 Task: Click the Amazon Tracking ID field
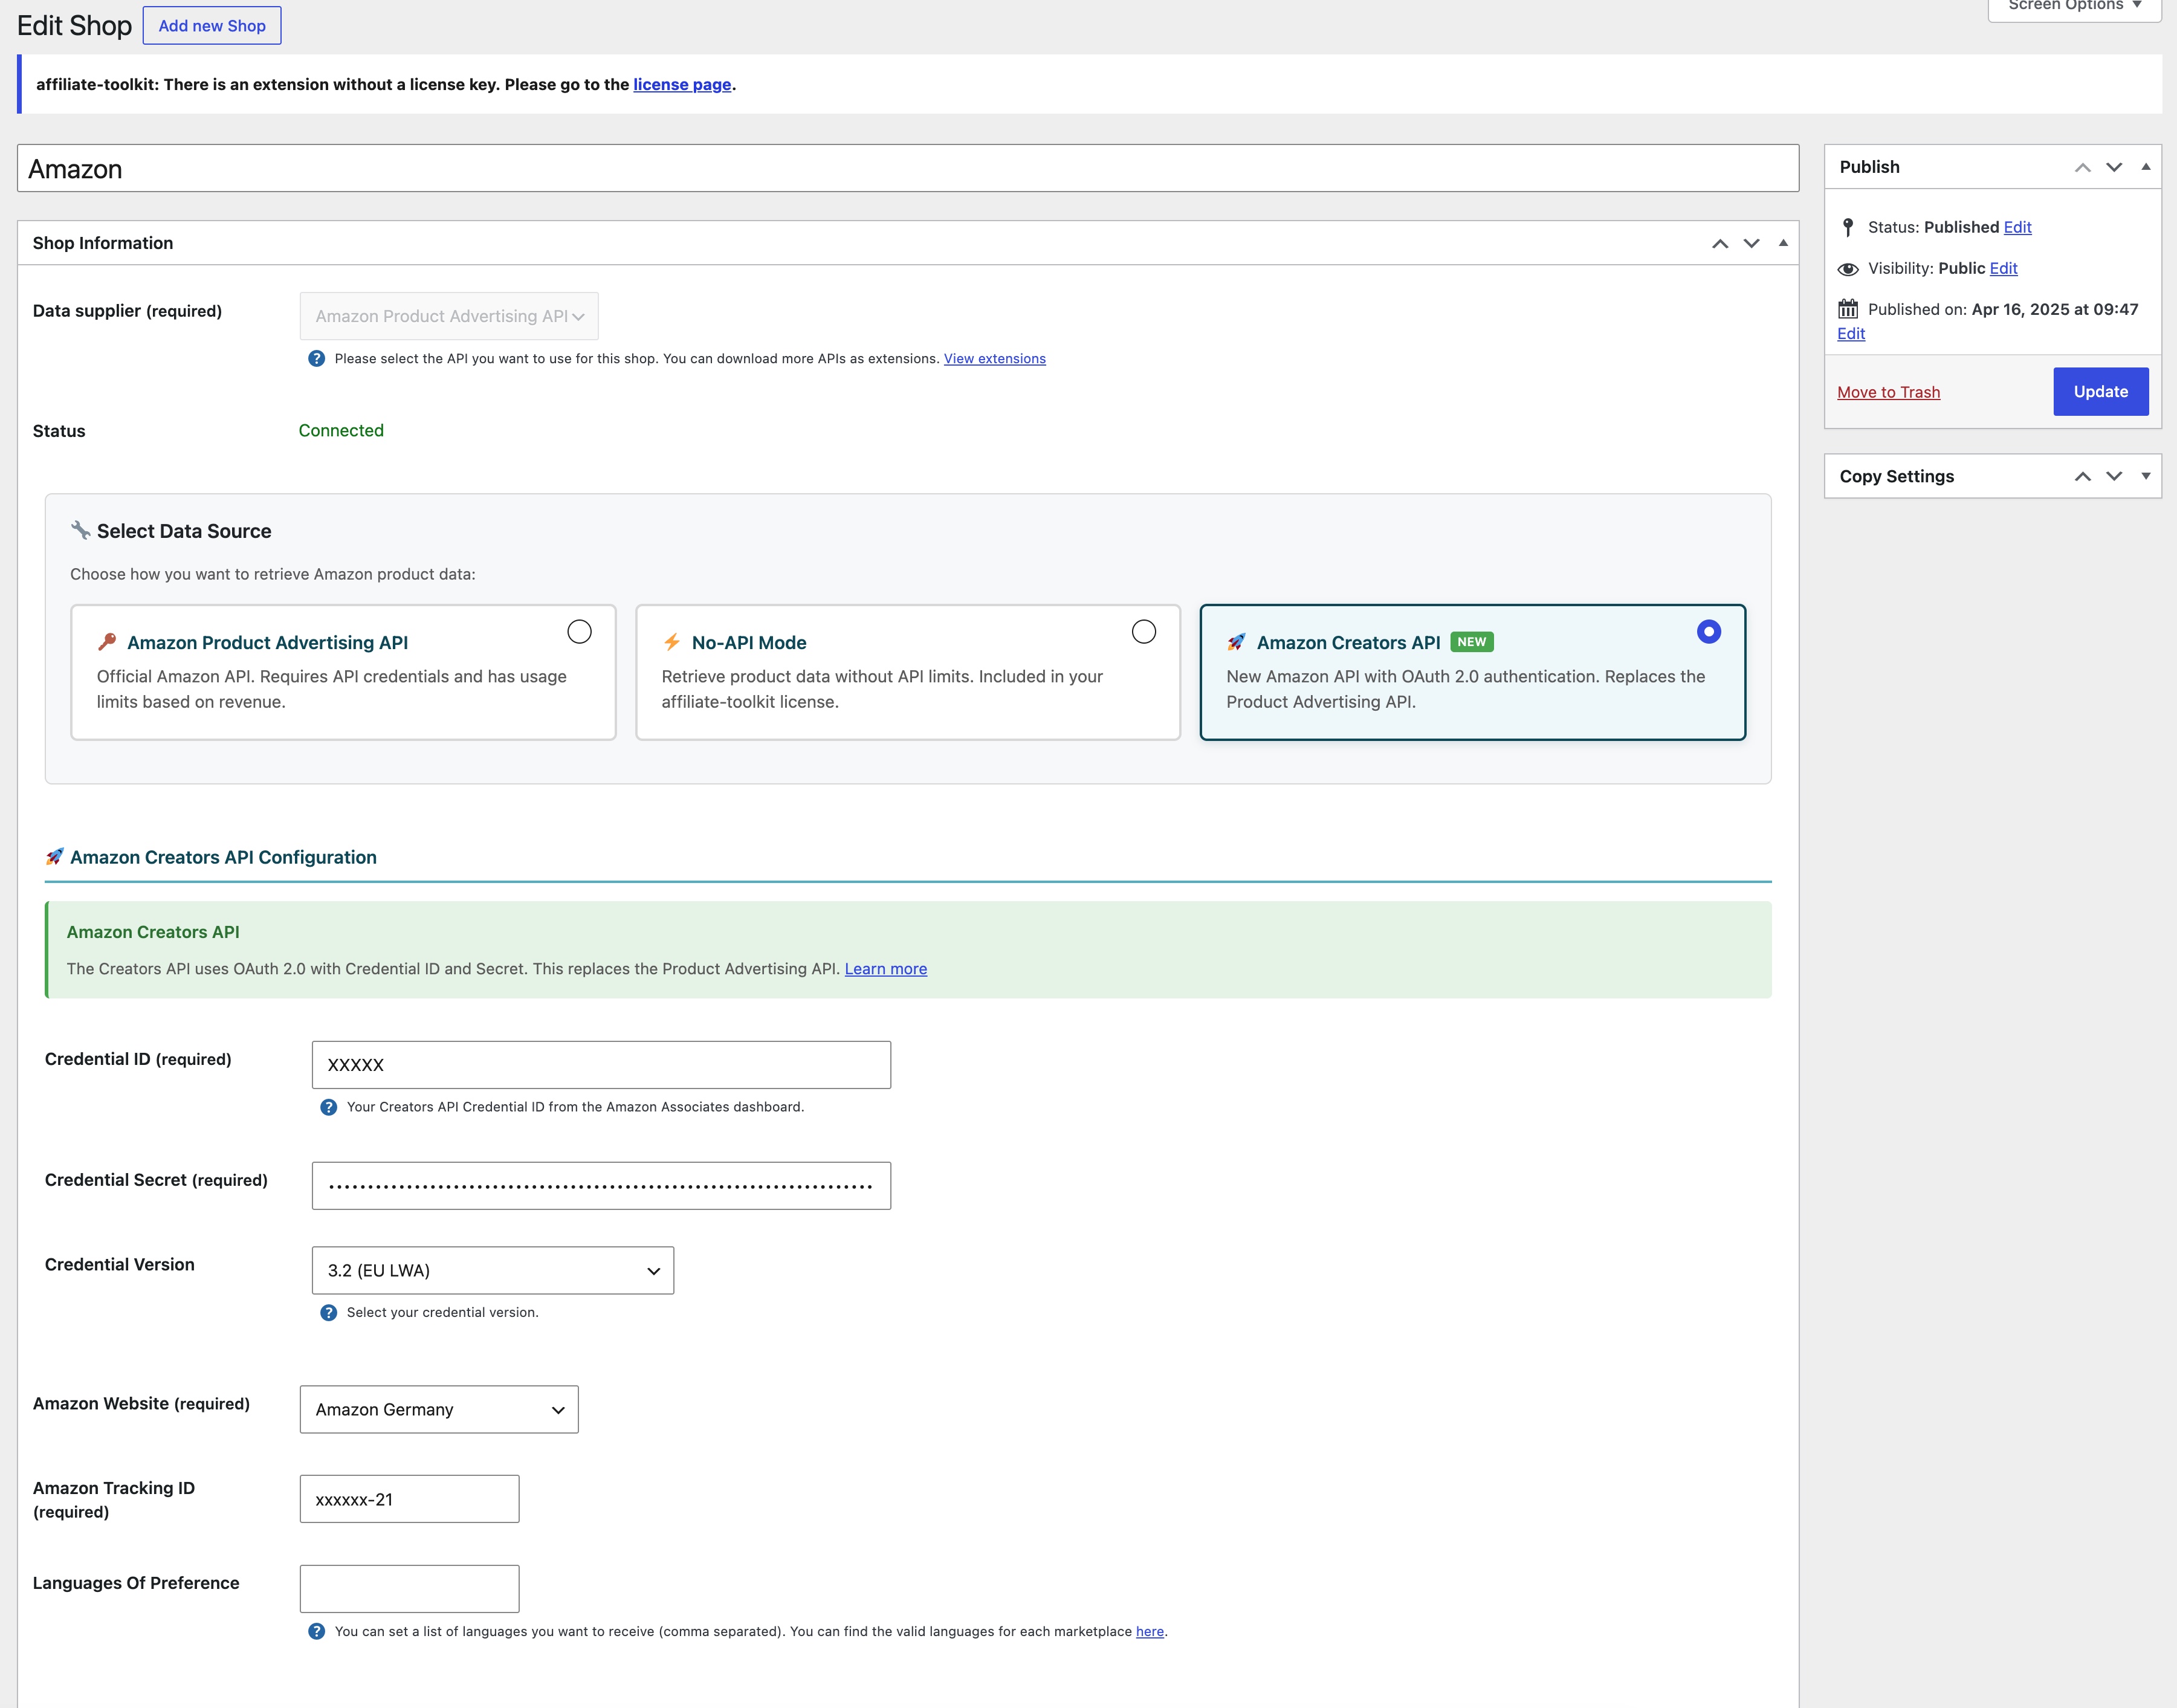click(x=409, y=1499)
